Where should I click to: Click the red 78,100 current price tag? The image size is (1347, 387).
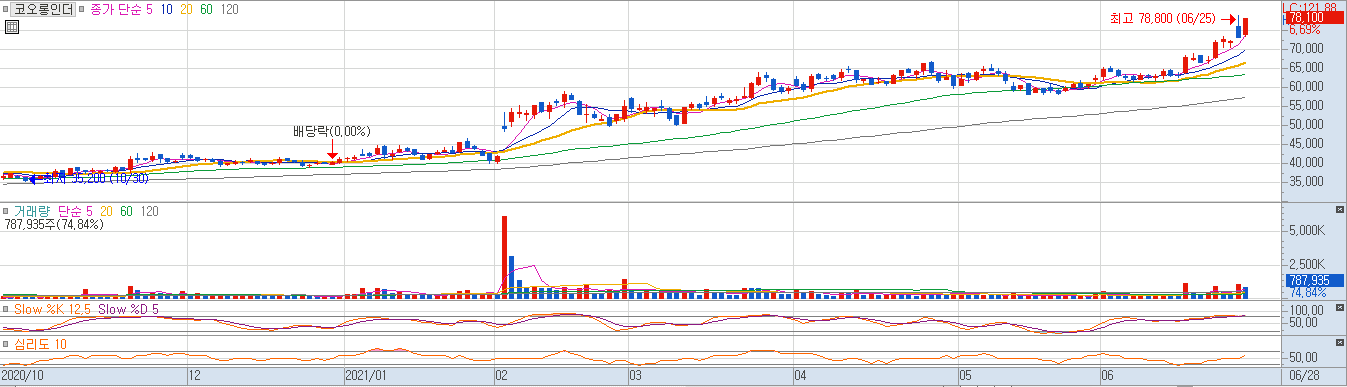(1314, 18)
